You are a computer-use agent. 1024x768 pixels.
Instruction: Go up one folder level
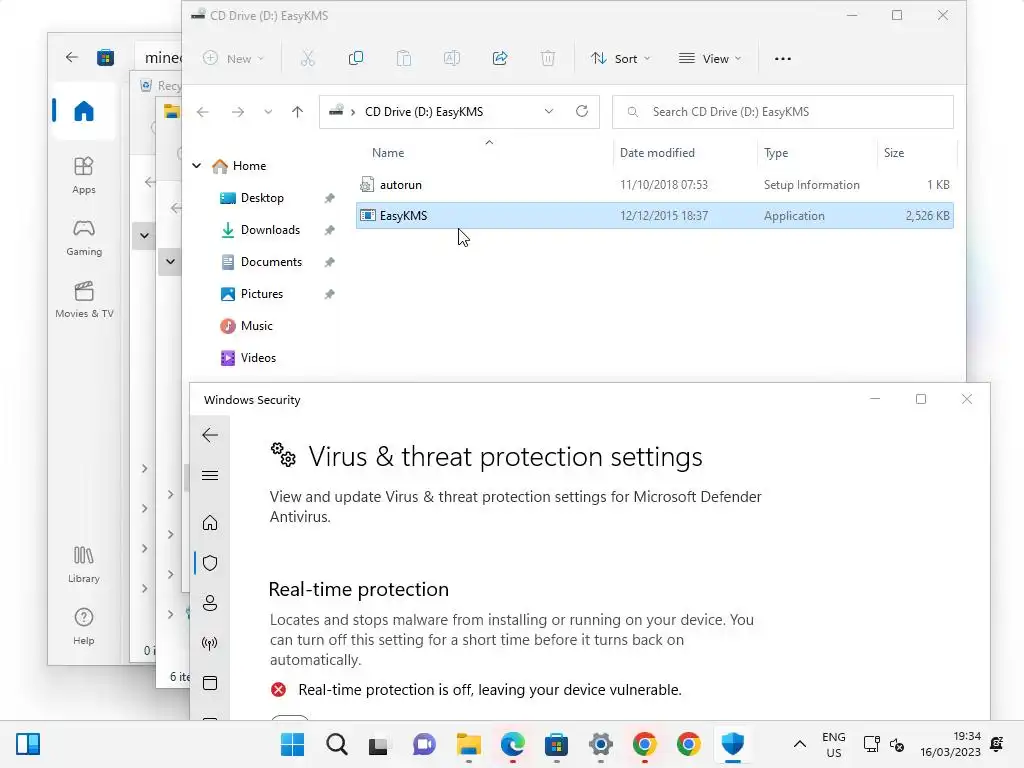pos(297,112)
